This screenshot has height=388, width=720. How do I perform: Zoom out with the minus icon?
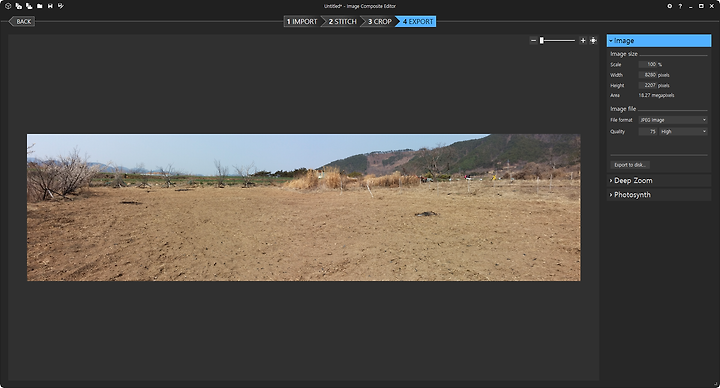pos(533,40)
